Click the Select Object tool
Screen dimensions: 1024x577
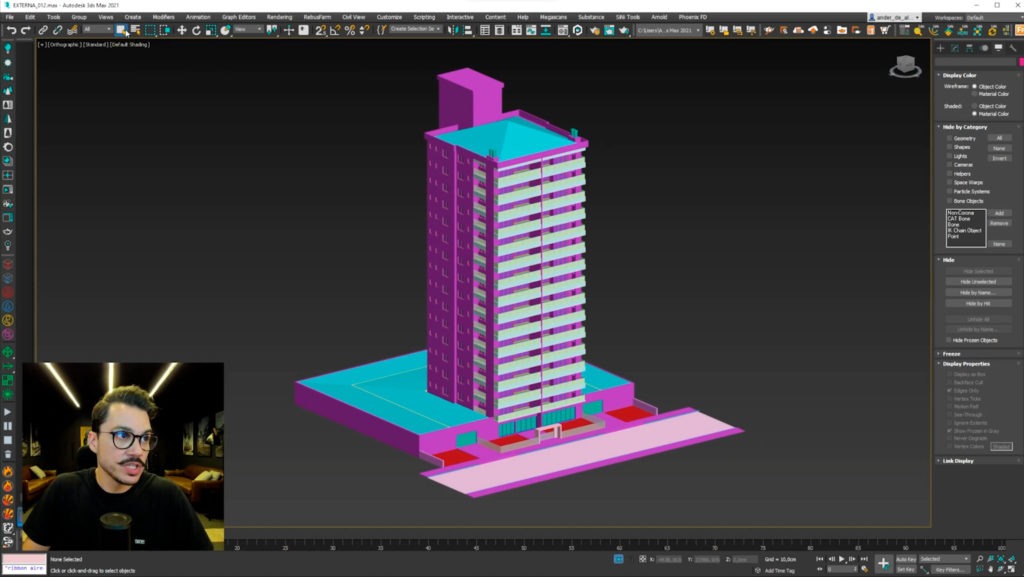pos(121,30)
